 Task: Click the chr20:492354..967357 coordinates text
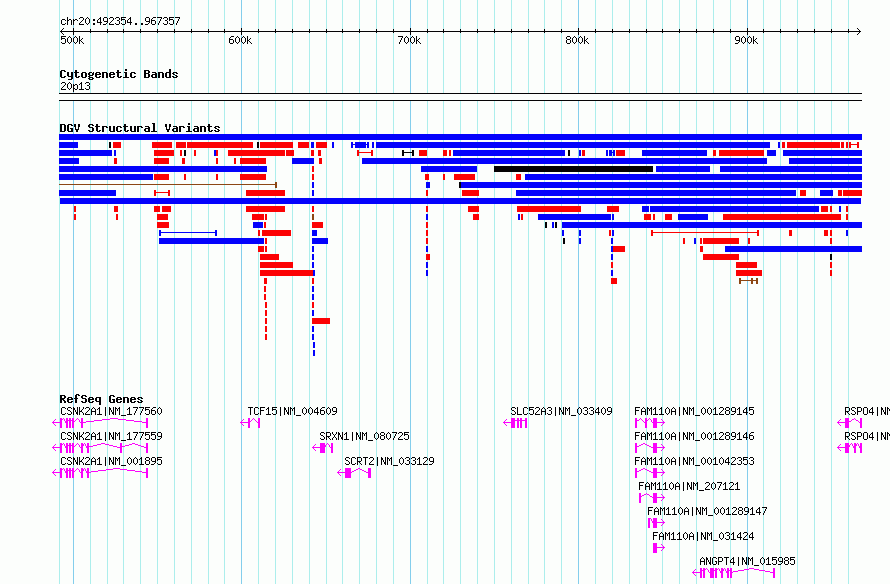120,21
